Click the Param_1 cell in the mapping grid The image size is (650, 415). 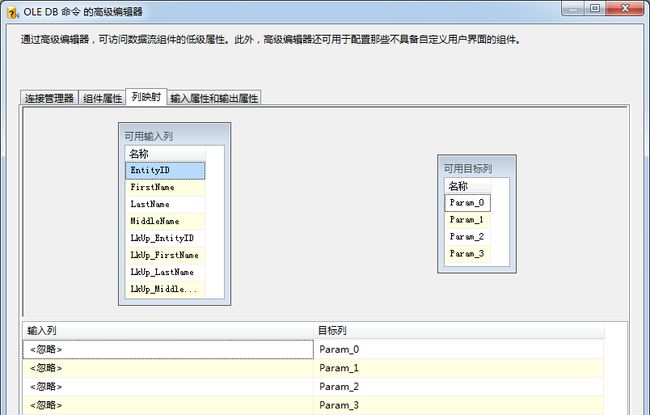pos(459,368)
